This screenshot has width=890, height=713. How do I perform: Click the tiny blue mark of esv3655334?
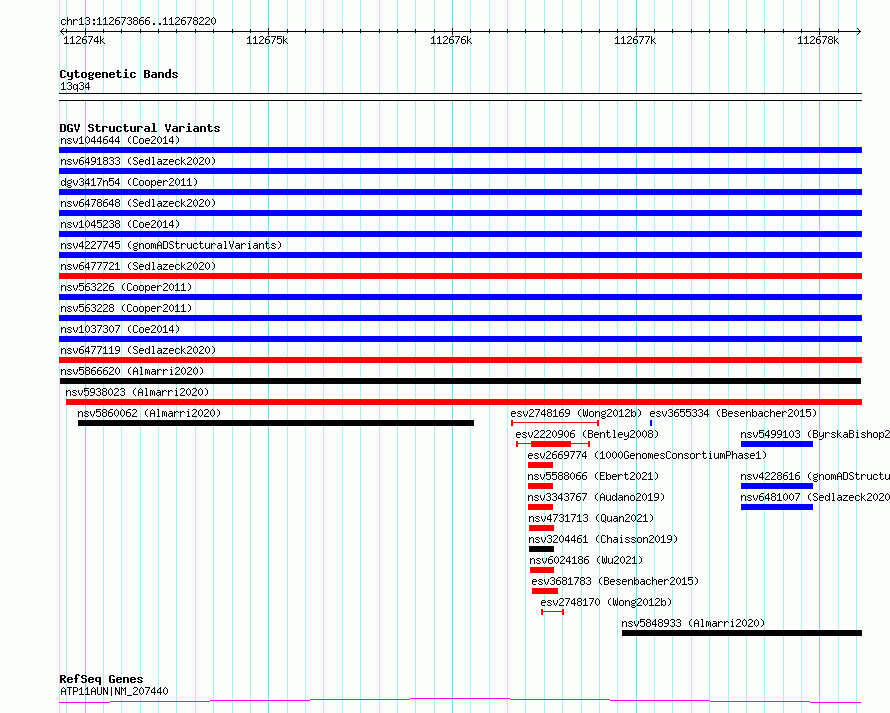click(x=651, y=423)
